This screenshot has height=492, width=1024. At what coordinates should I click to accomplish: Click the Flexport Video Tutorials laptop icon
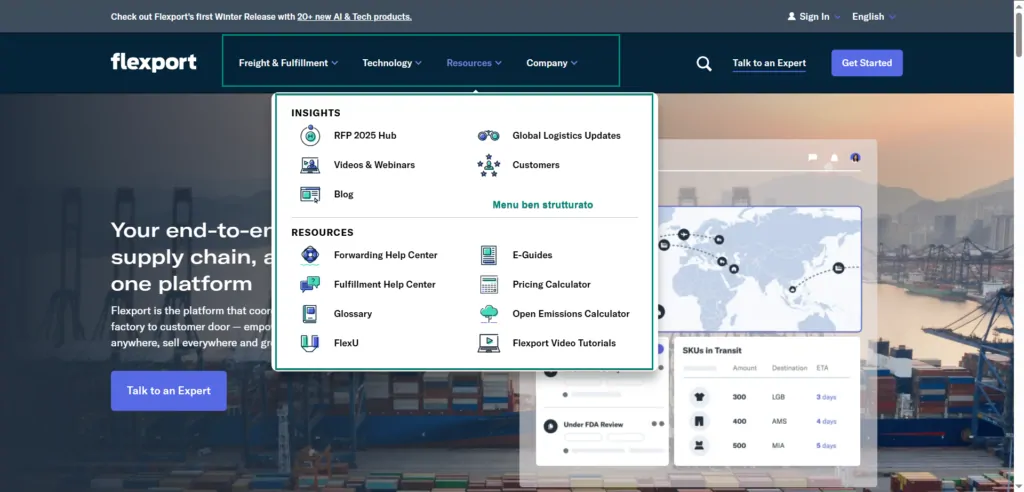click(x=488, y=344)
